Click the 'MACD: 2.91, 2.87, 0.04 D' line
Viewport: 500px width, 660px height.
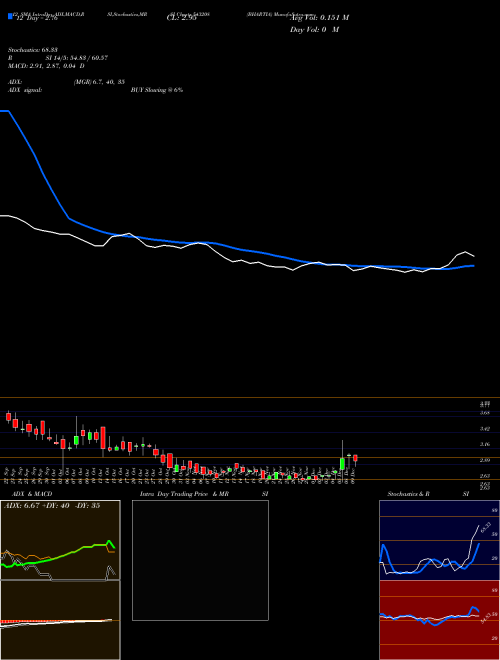46,66
